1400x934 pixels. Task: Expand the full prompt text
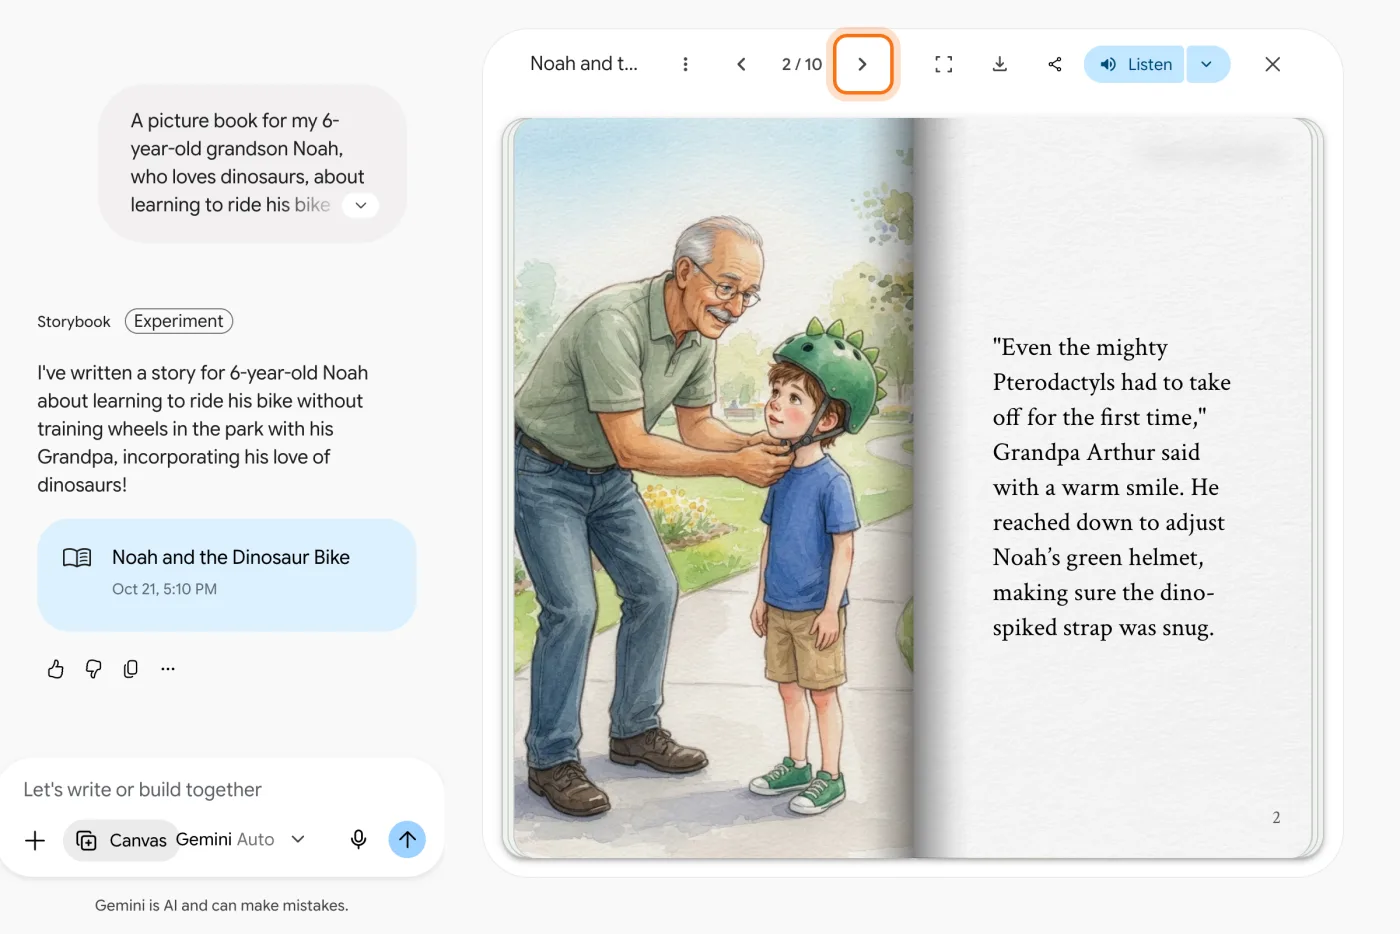pyautogui.click(x=361, y=205)
